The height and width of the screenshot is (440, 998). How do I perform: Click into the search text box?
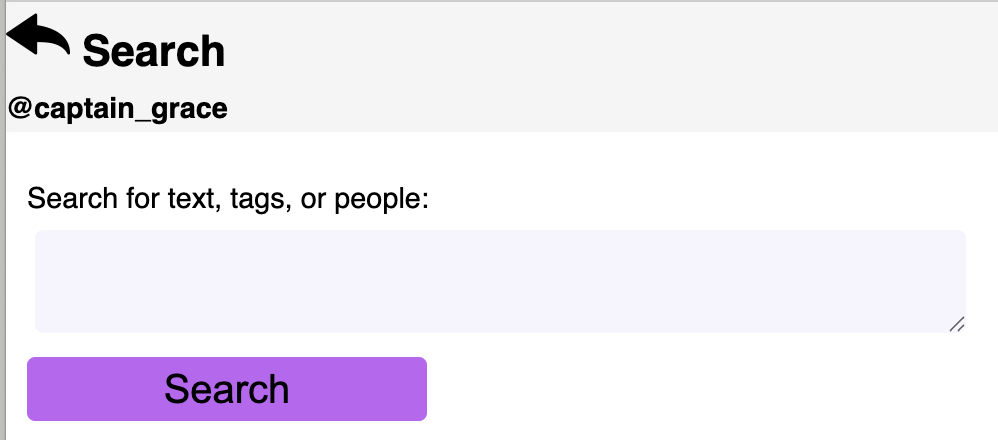tap(500, 281)
